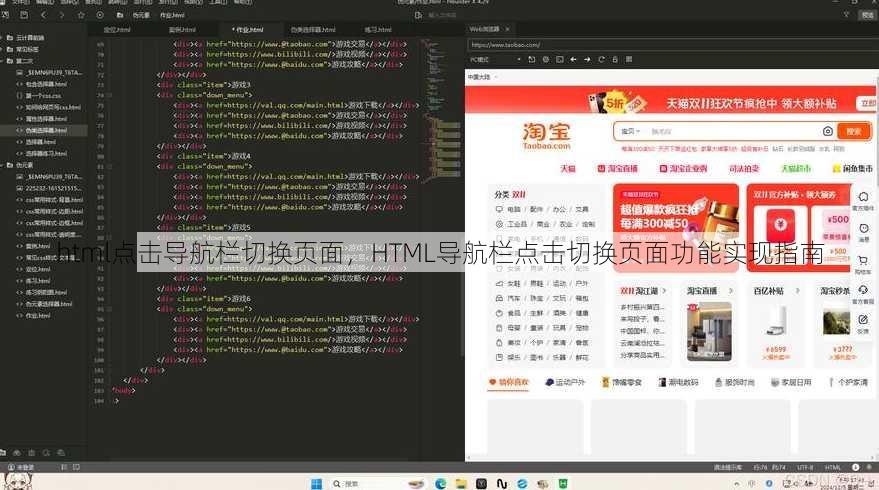Open File Explorer from the taskbar
879x490 pixels.
point(461,483)
